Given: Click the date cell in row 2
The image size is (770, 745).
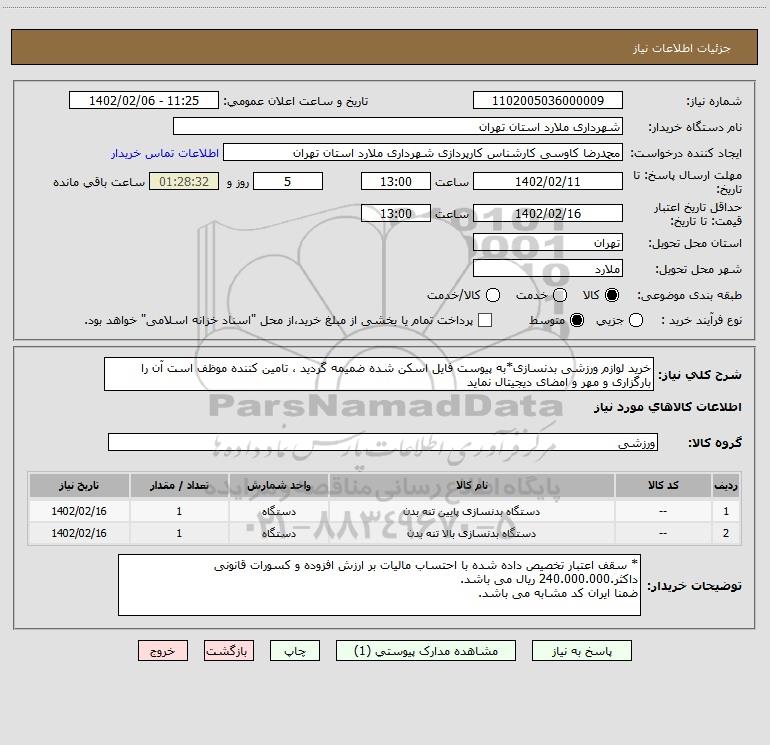Looking at the screenshot, I should [79, 533].
